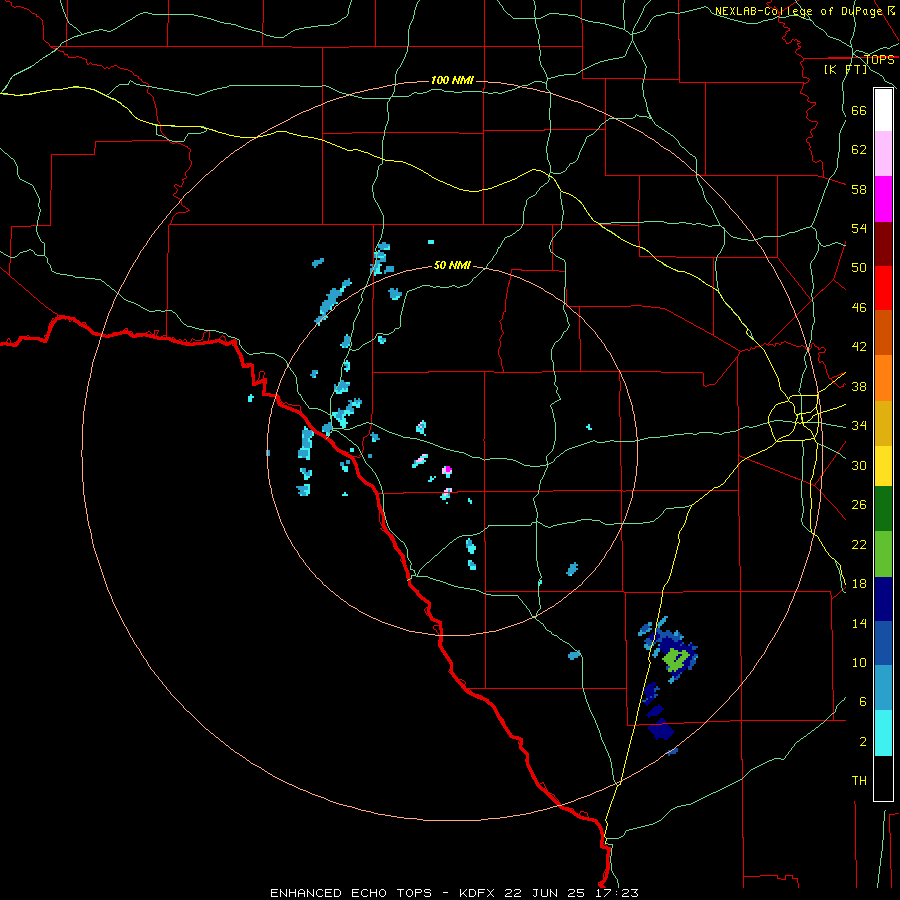Click legend scale value '30'
Image resolution: width=900 pixels, height=900 pixels.
(859, 465)
